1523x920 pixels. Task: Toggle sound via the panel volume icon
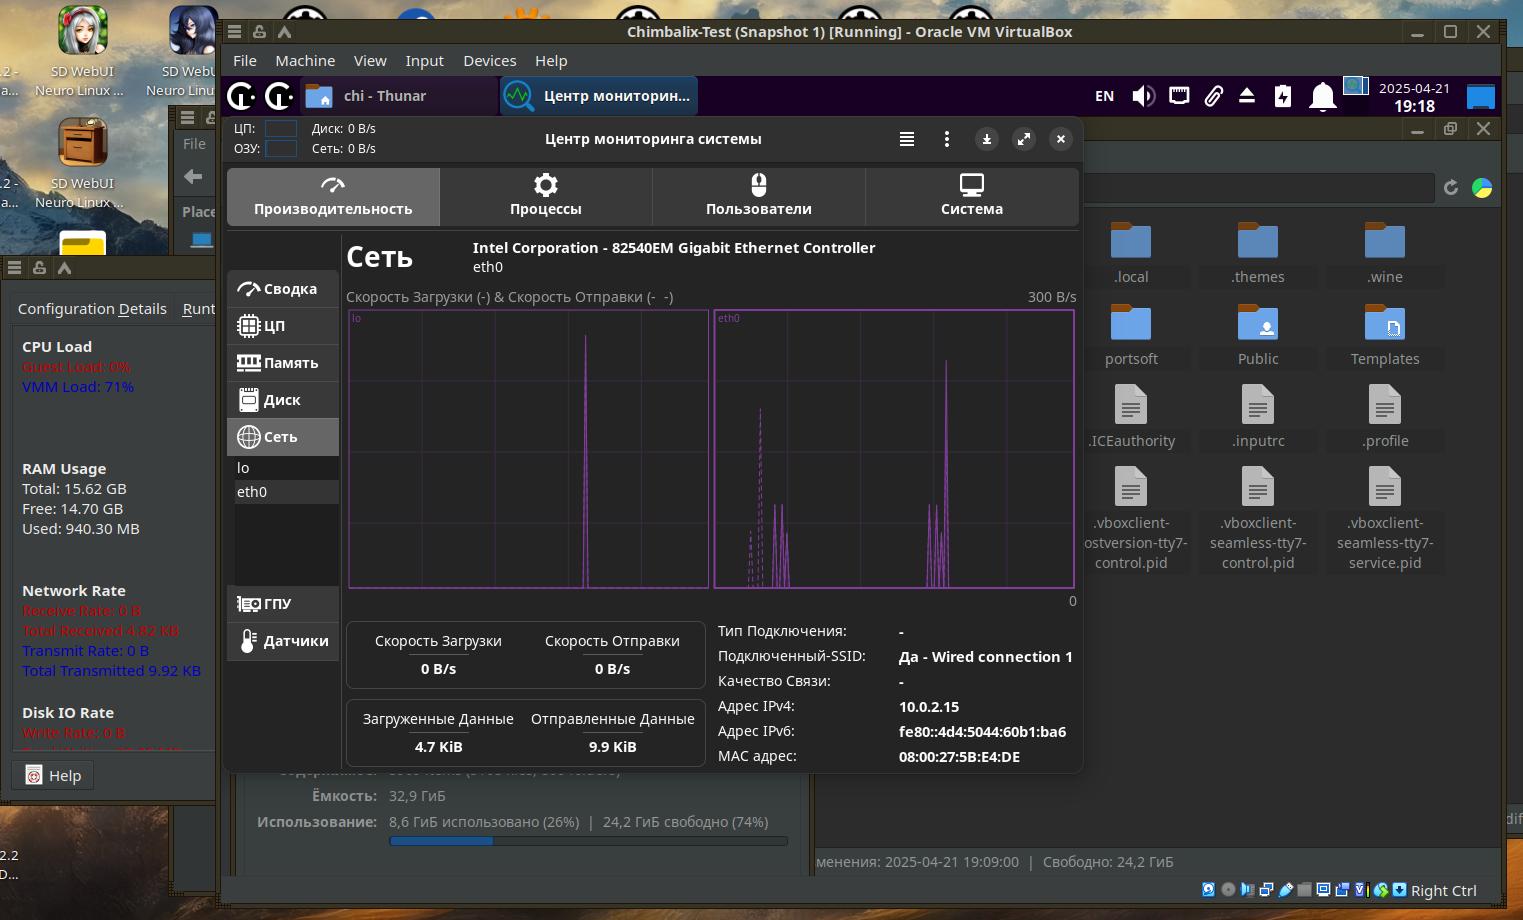[1142, 97]
